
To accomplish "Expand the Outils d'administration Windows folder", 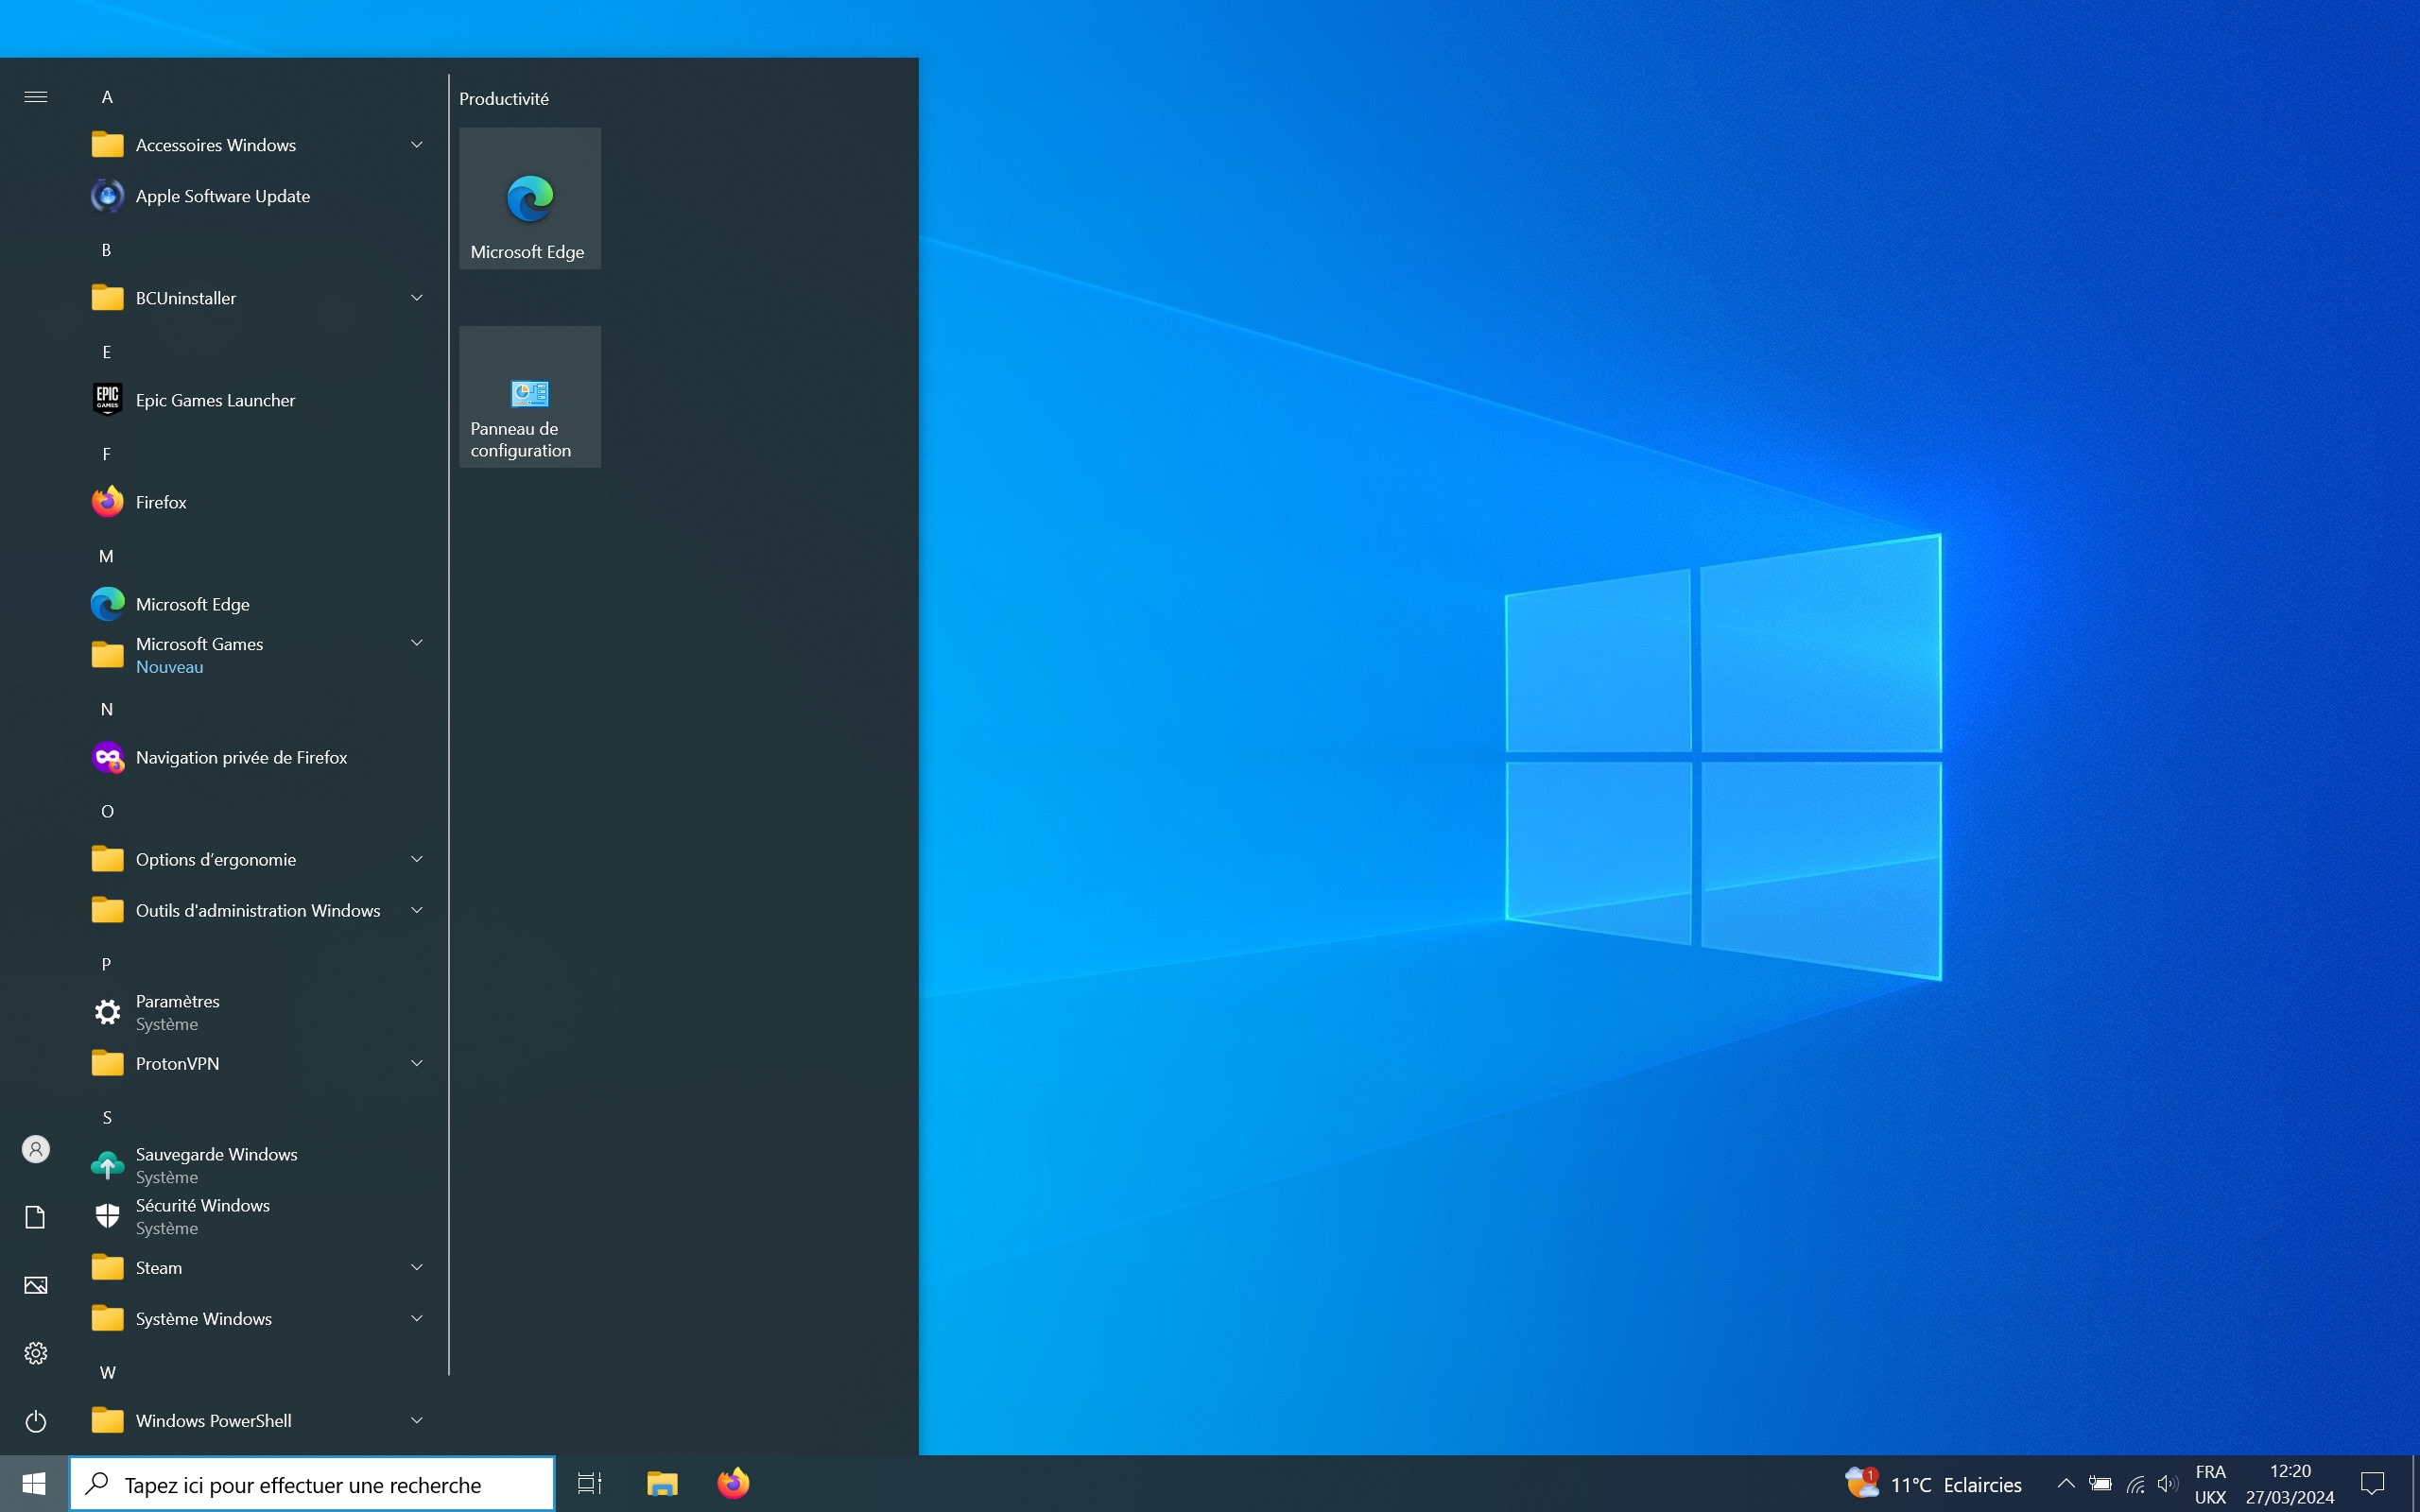I will [x=257, y=910].
